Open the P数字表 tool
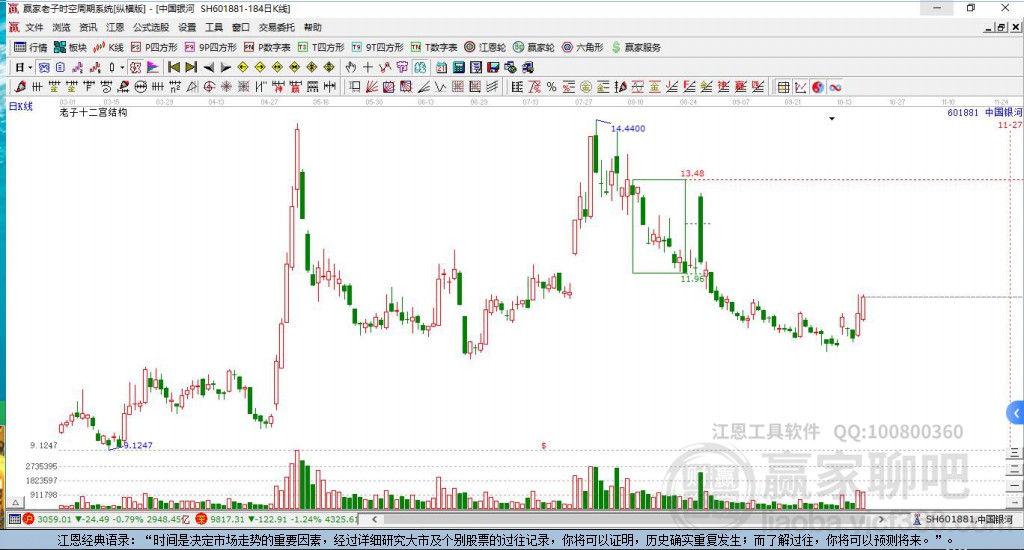The image size is (1024, 550). pos(267,47)
